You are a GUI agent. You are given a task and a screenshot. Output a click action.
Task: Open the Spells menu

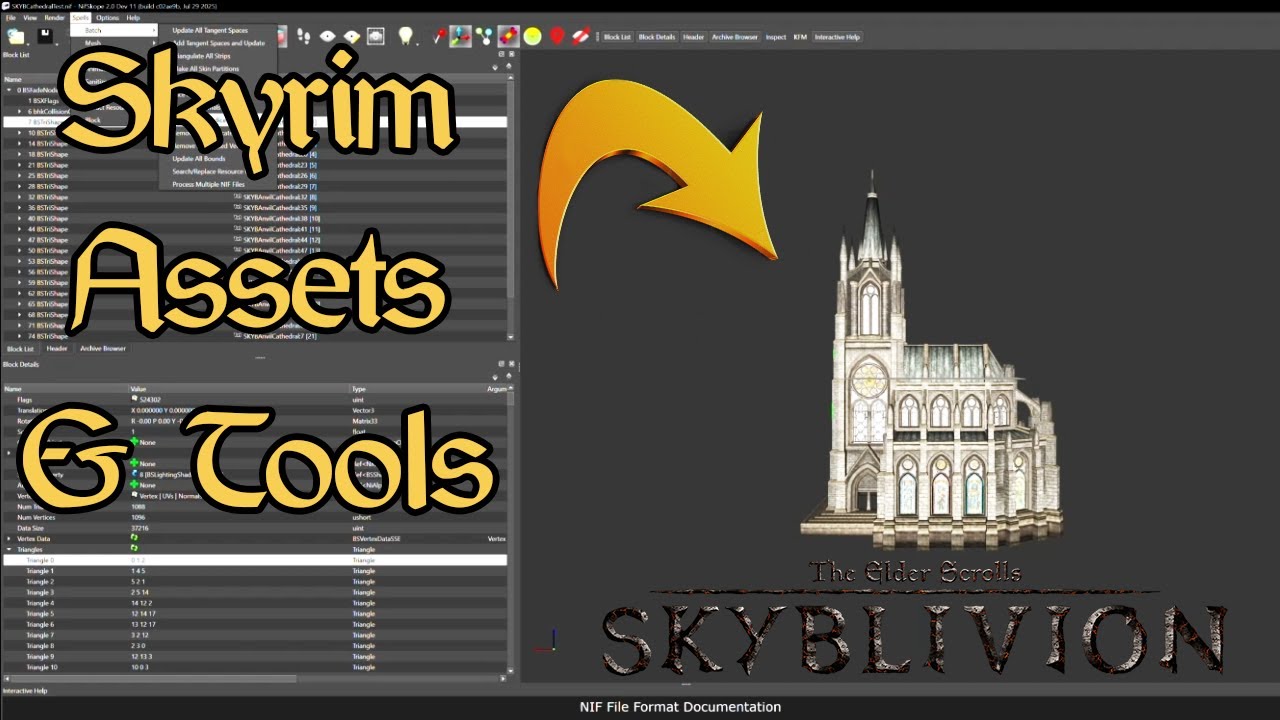coord(80,17)
